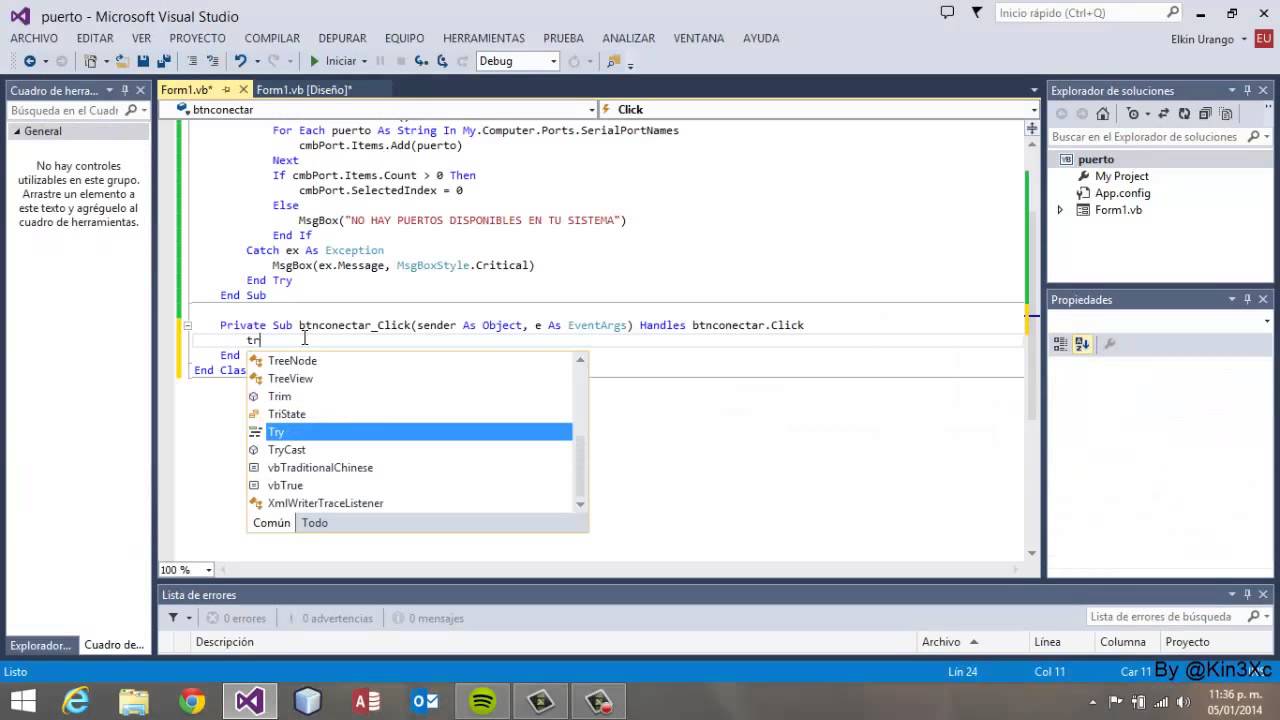Click the IntelliSense list vertical scrollbar

[580, 432]
